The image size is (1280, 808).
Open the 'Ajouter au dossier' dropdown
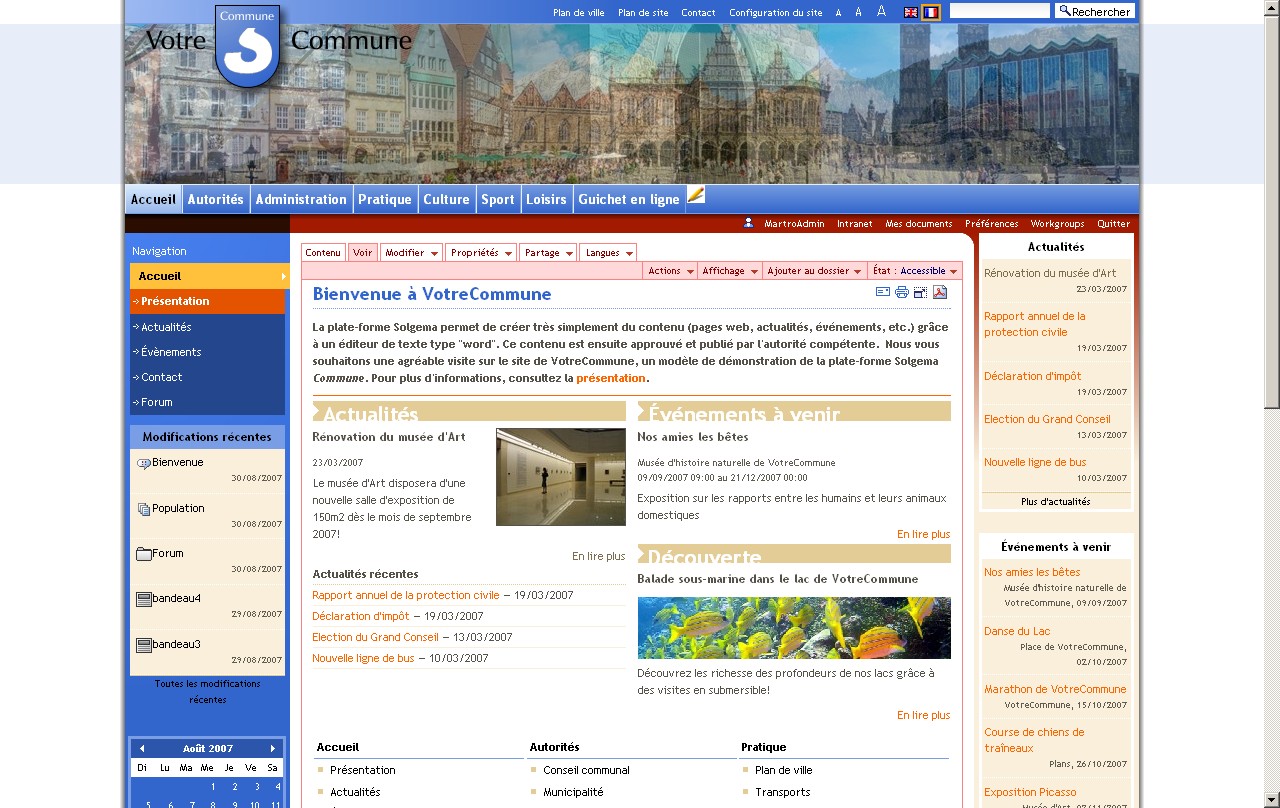(814, 271)
